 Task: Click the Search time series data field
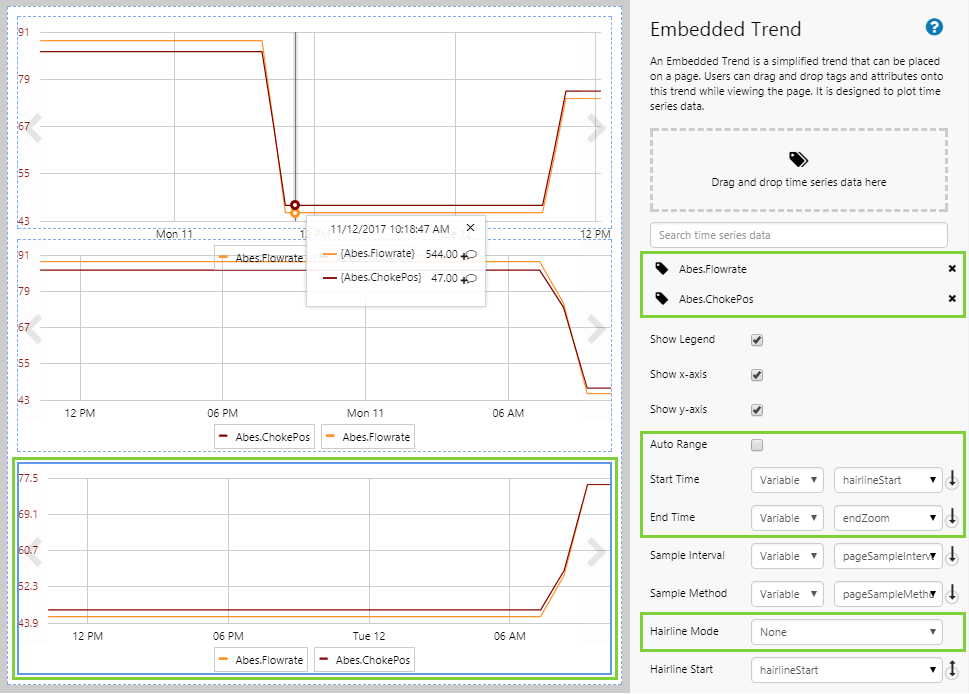(798, 235)
